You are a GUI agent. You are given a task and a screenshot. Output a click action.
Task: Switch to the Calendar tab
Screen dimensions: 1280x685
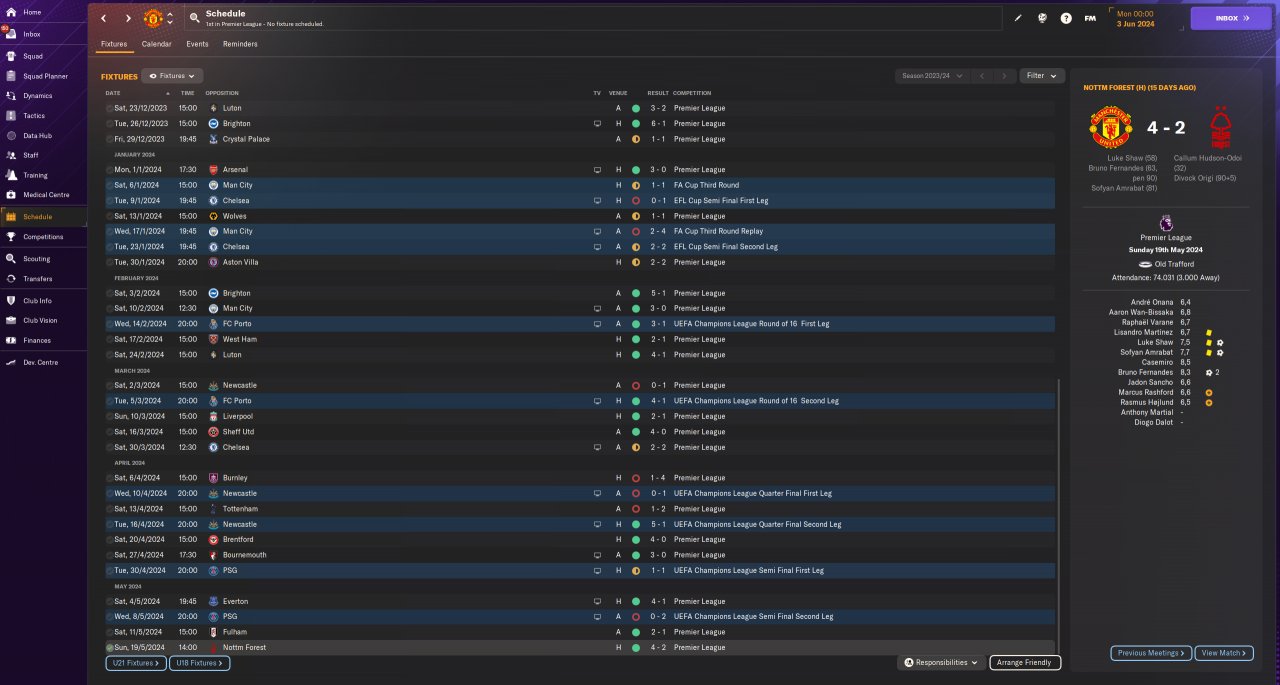[x=156, y=44]
